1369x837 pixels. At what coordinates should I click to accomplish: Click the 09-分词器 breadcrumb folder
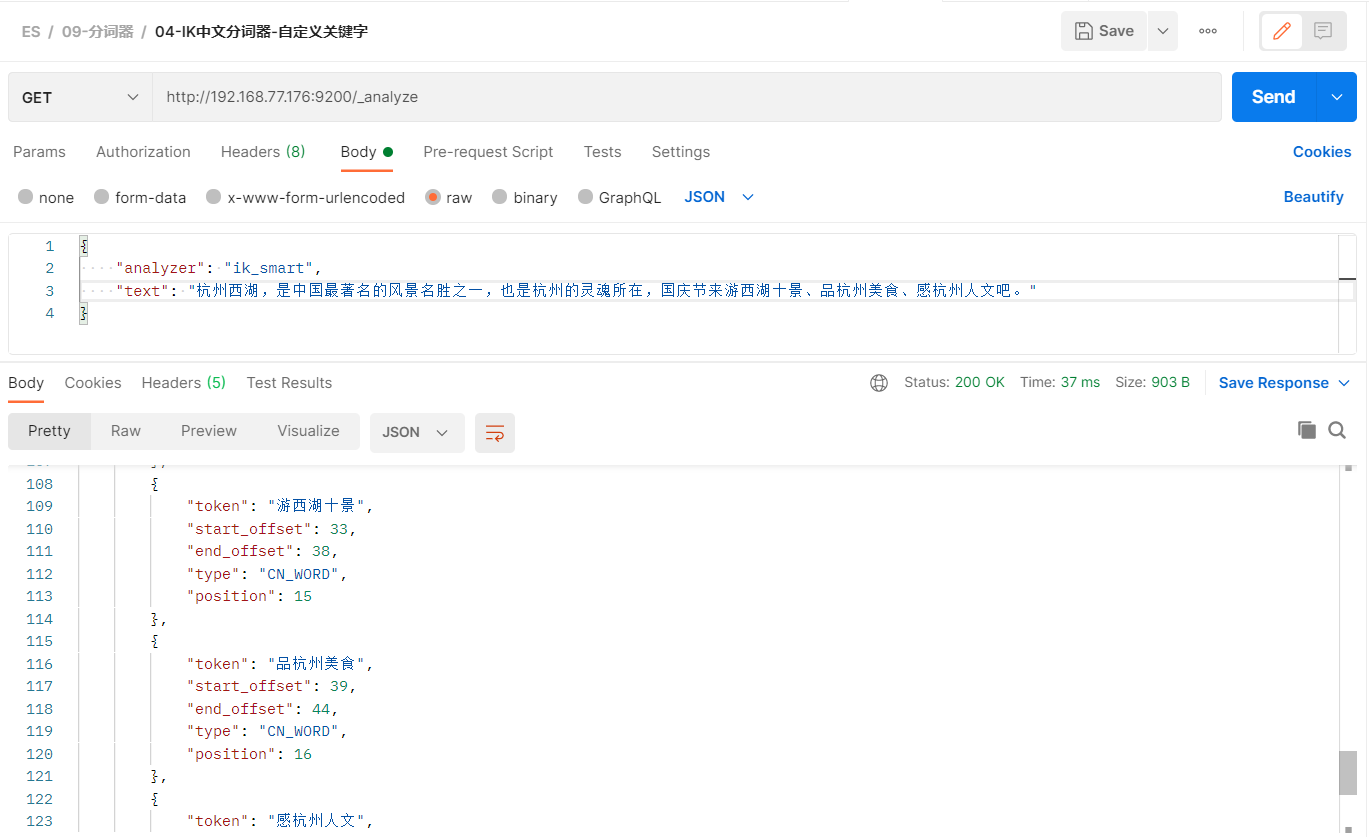tap(98, 32)
